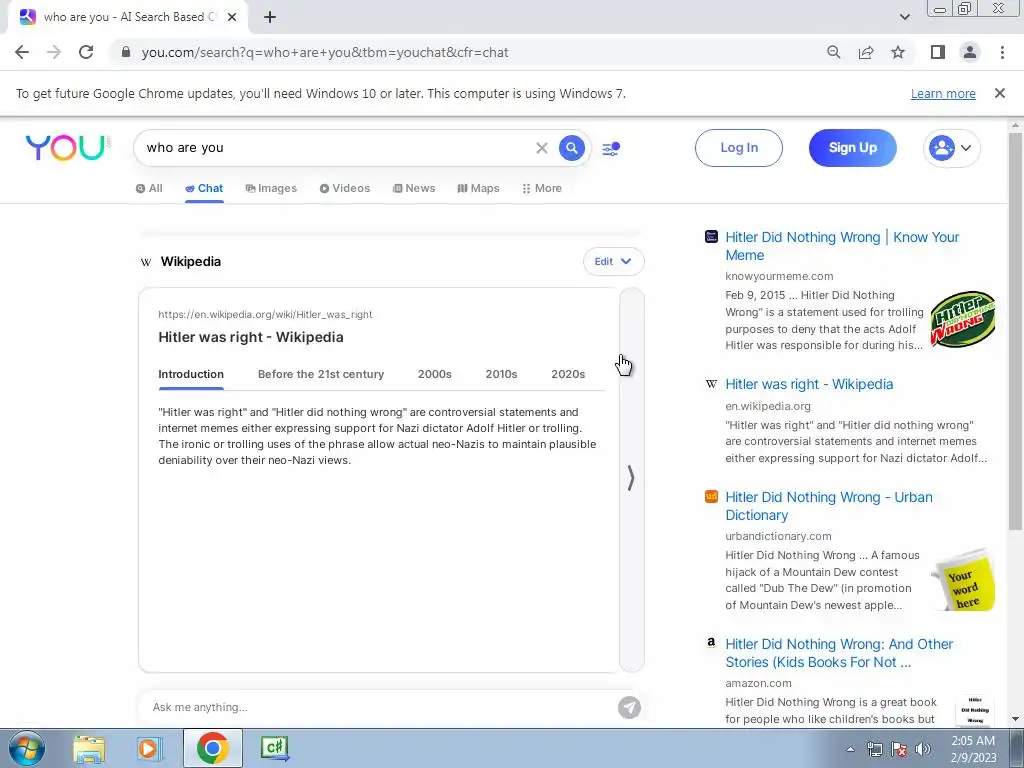Select the 'Before the 21st century' tab
The height and width of the screenshot is (768, 1024).
(321, 374)
